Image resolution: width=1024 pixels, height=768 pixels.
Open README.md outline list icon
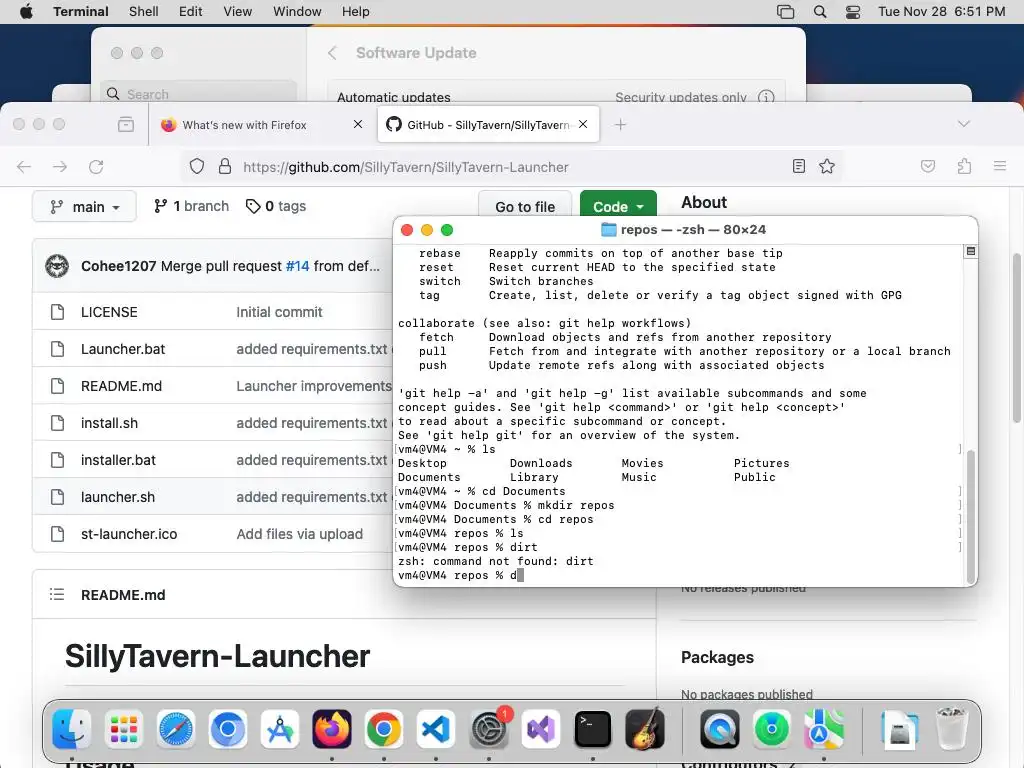(57, 594)
